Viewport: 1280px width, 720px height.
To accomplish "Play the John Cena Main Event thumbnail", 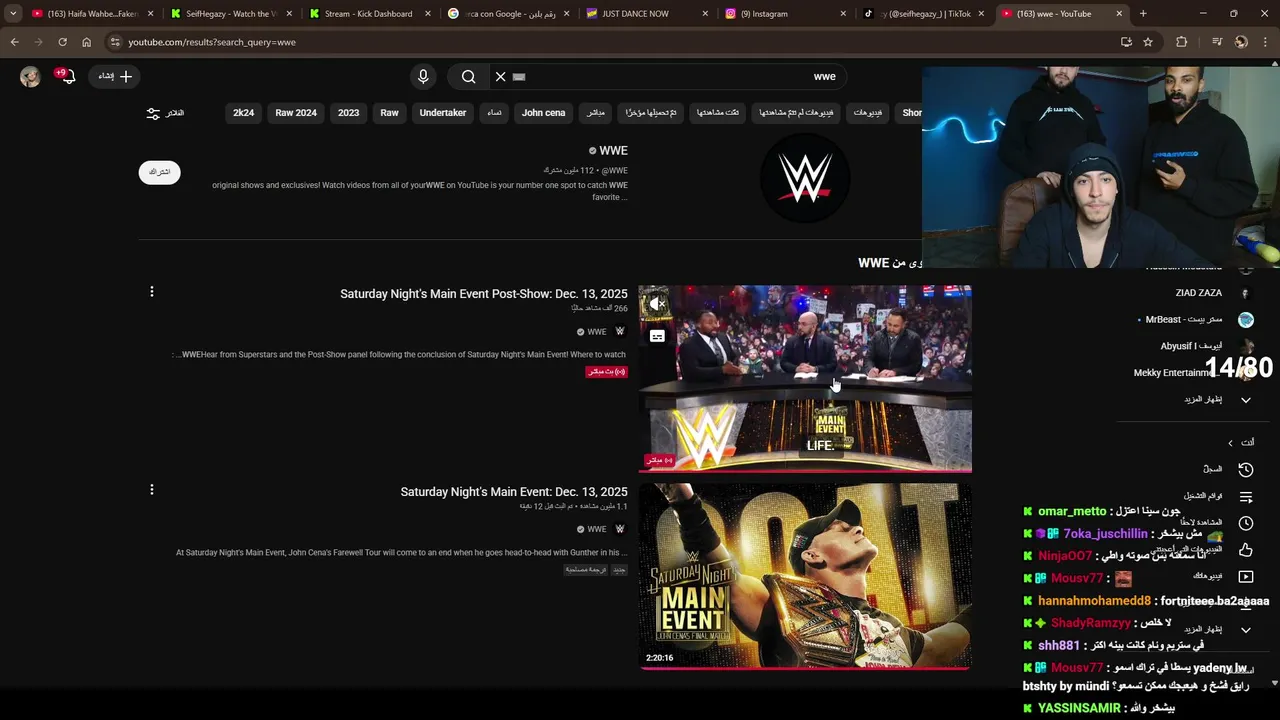I will 805,576.
